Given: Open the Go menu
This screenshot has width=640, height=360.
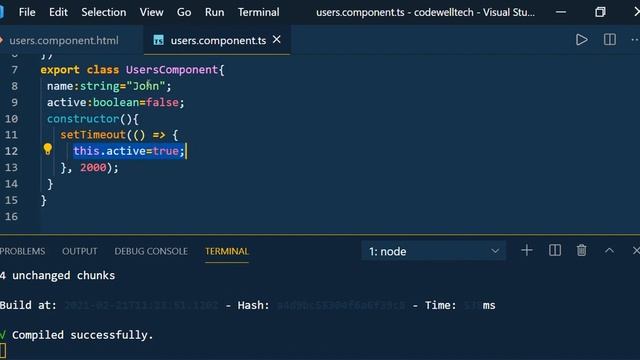Looking at the screenshot, I should pos(184,12).
